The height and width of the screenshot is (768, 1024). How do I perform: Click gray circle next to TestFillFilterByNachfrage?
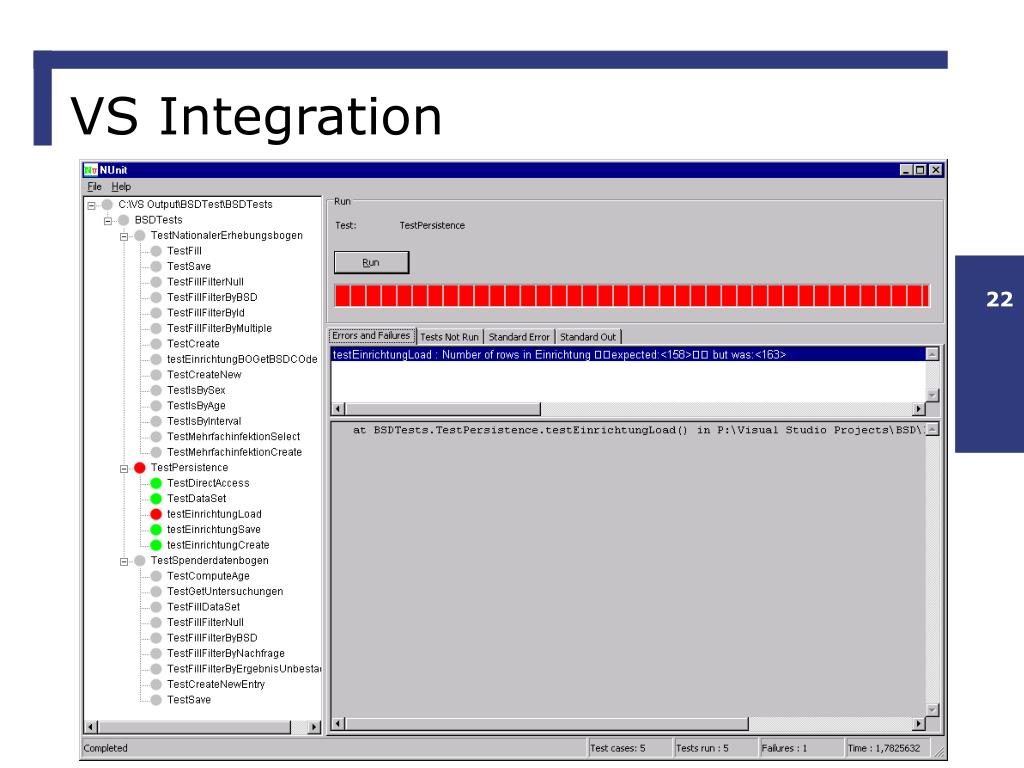pos(156,653)
